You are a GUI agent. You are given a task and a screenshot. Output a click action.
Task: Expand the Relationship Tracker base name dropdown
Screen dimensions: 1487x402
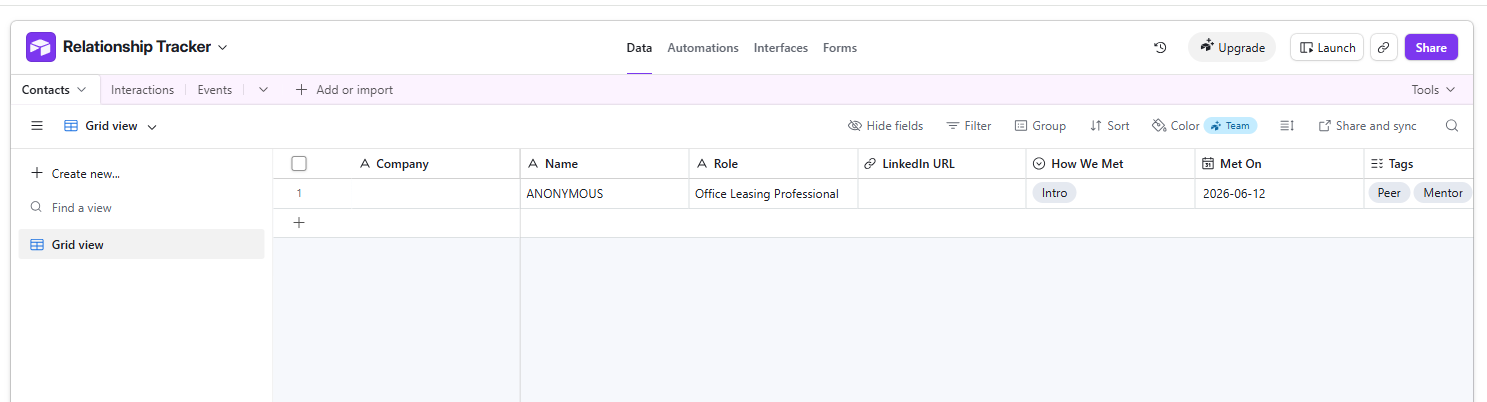(x=223, y=47)
